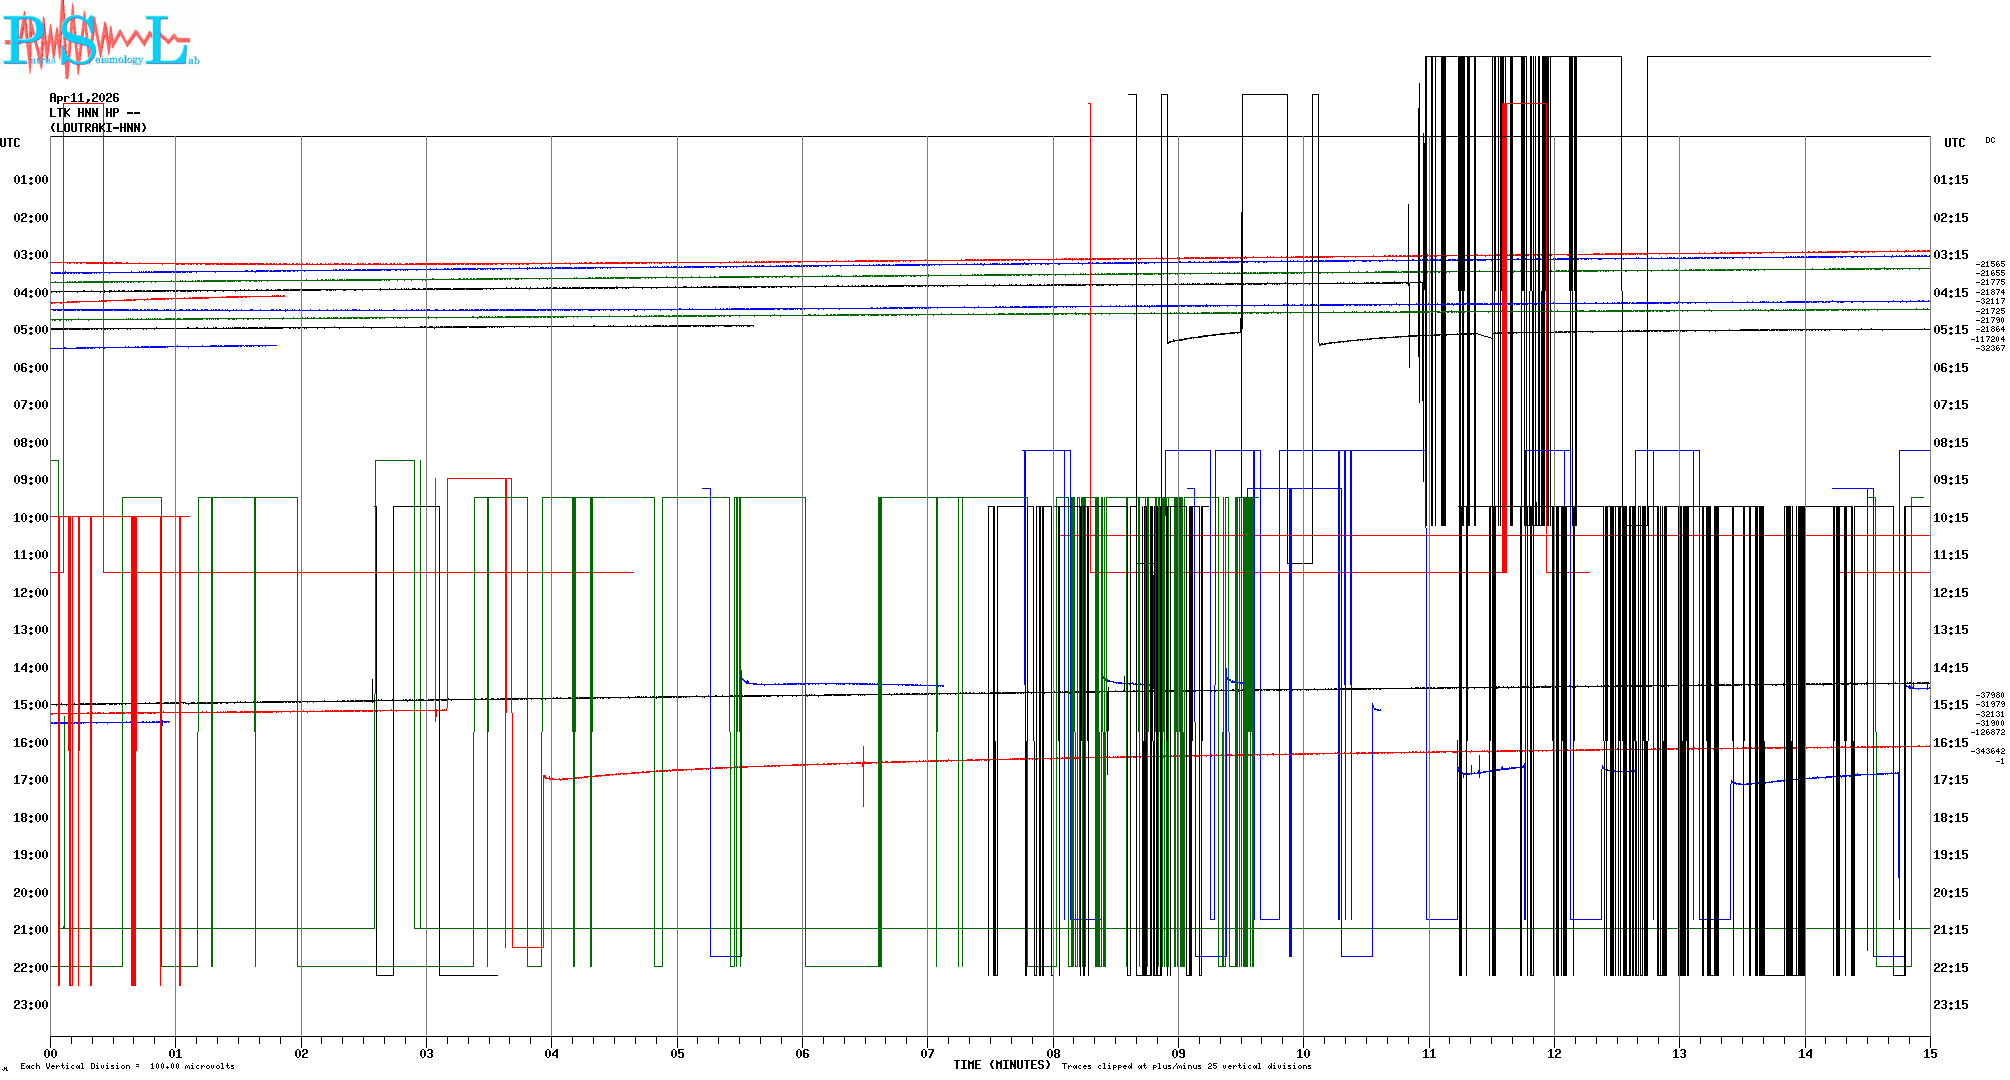
Task: Click the right UTC axis header
Action: pos(1954,143)
